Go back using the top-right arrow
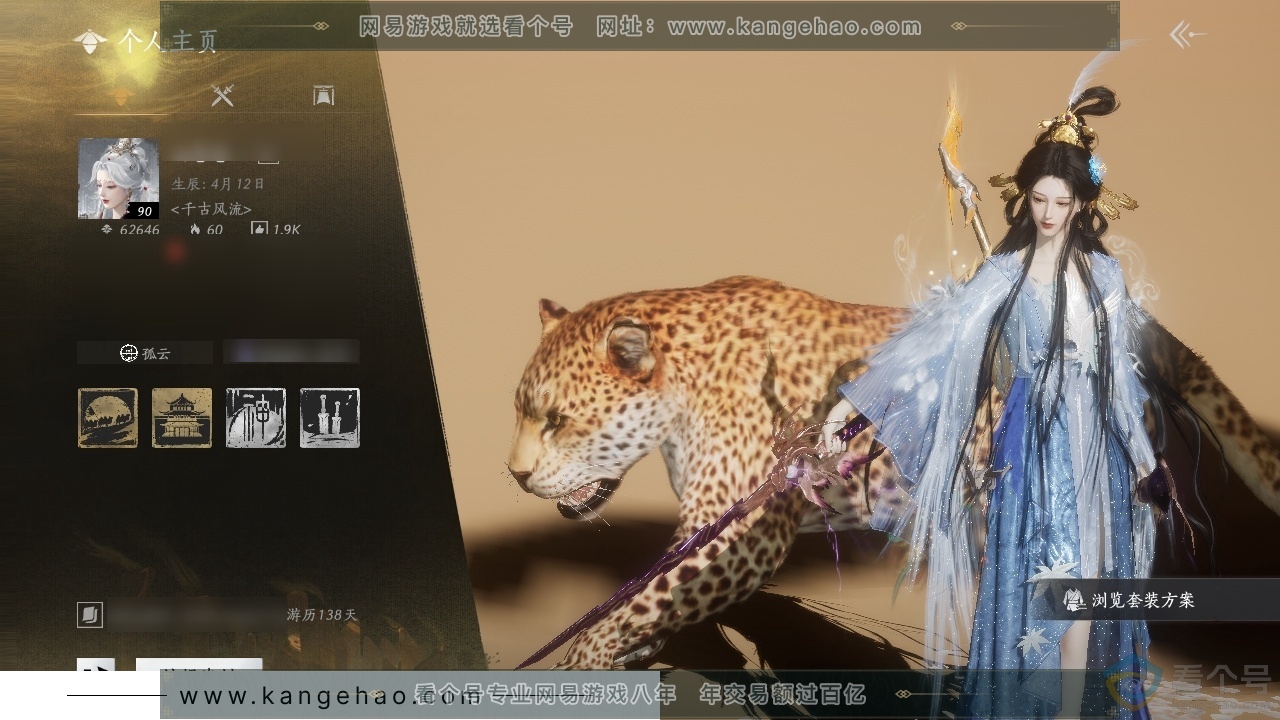This screenshot has height=720, width=1280. (1188, 36)
